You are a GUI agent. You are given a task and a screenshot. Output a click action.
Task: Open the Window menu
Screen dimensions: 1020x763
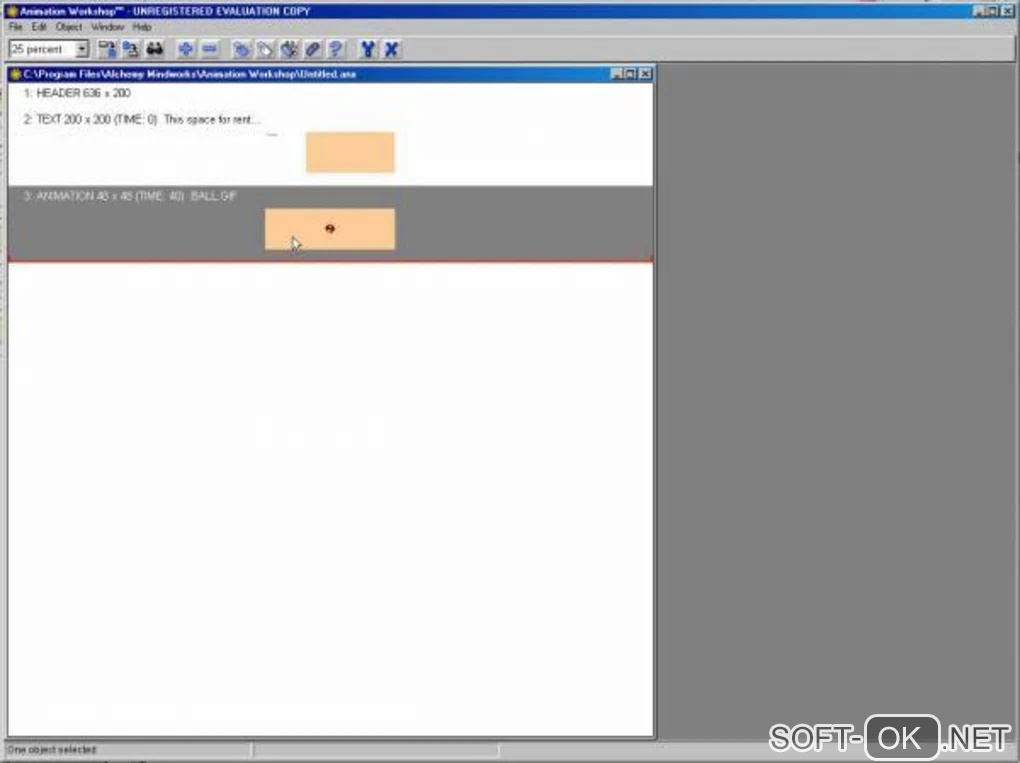pyautogui.click(x=107, y=27)
